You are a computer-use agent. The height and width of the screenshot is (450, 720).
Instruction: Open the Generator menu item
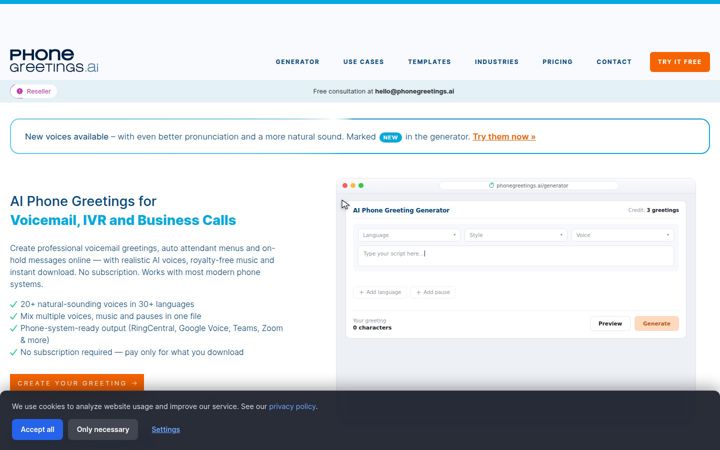298,62
